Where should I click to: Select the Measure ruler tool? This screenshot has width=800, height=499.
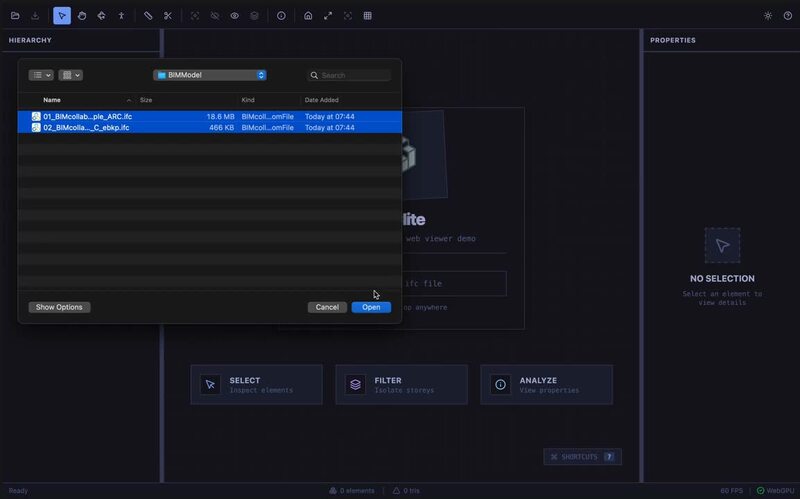pyautogui.click(x=148, y=16)
